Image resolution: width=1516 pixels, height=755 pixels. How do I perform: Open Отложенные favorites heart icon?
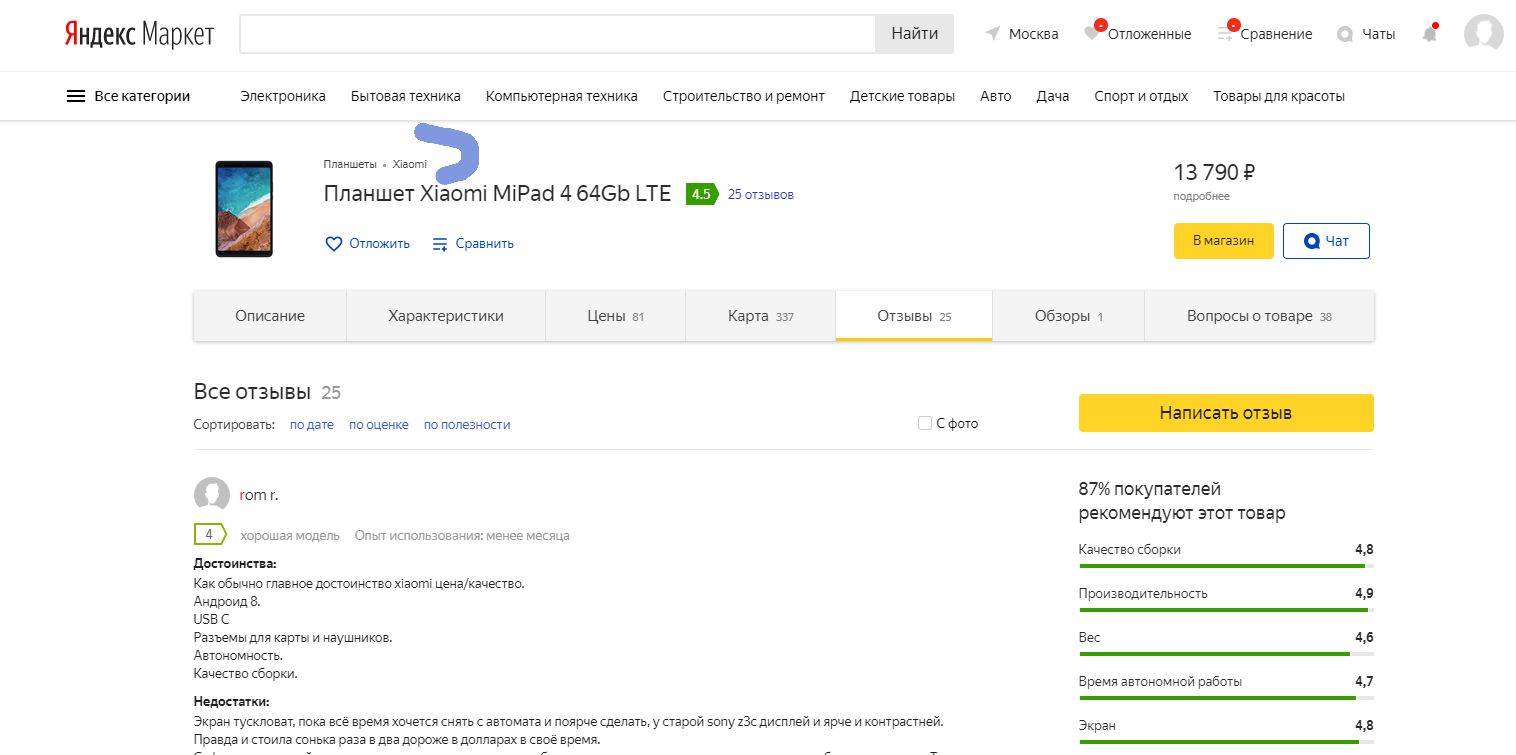pyautogui.click(x=1092, y=34)
